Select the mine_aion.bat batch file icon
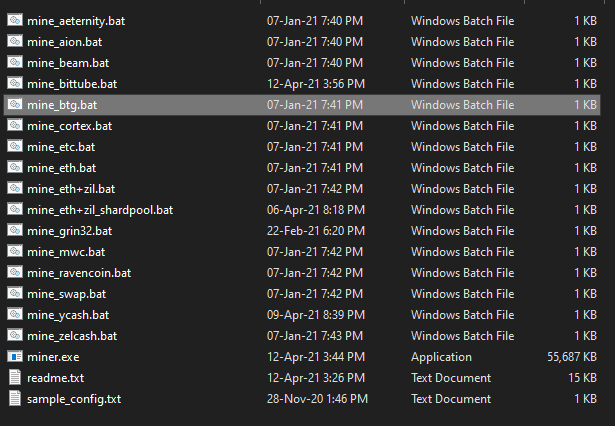 15,41
